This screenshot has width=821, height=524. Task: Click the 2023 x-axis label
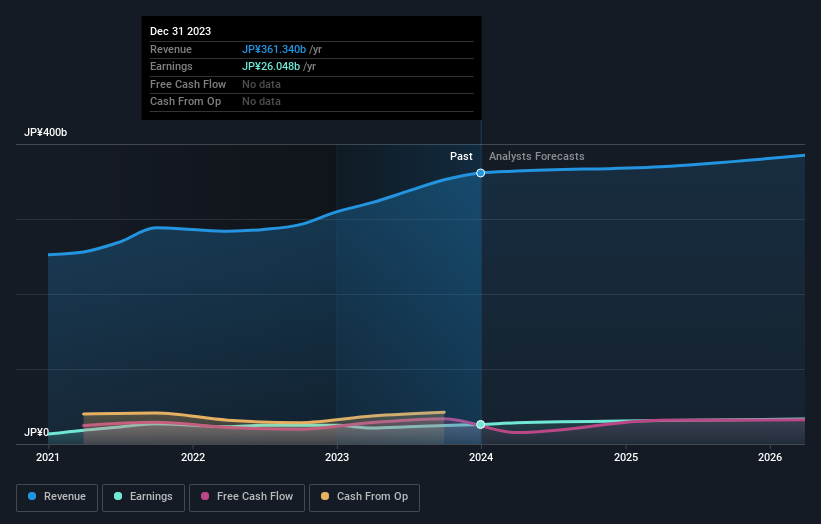(337, 457)
